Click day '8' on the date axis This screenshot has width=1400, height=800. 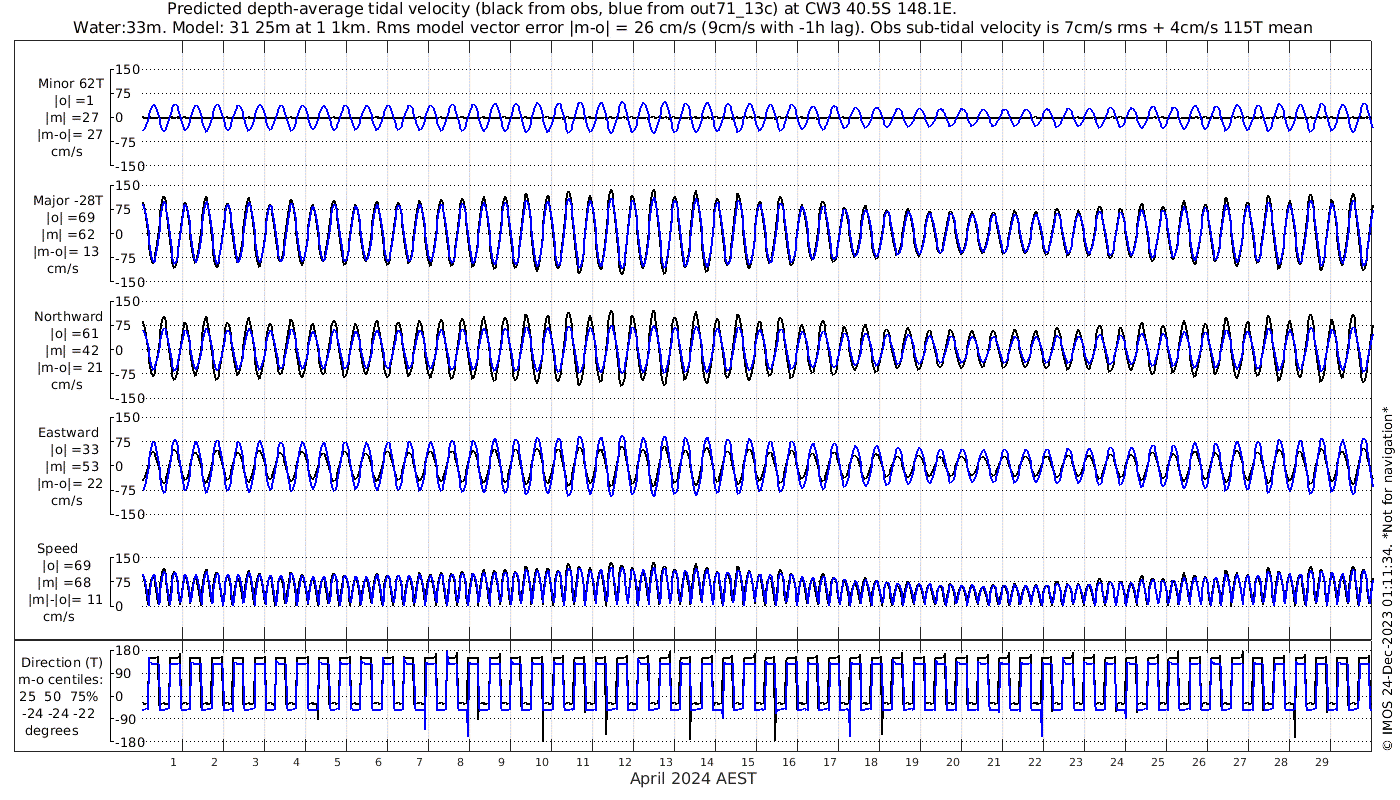[460, 762]
